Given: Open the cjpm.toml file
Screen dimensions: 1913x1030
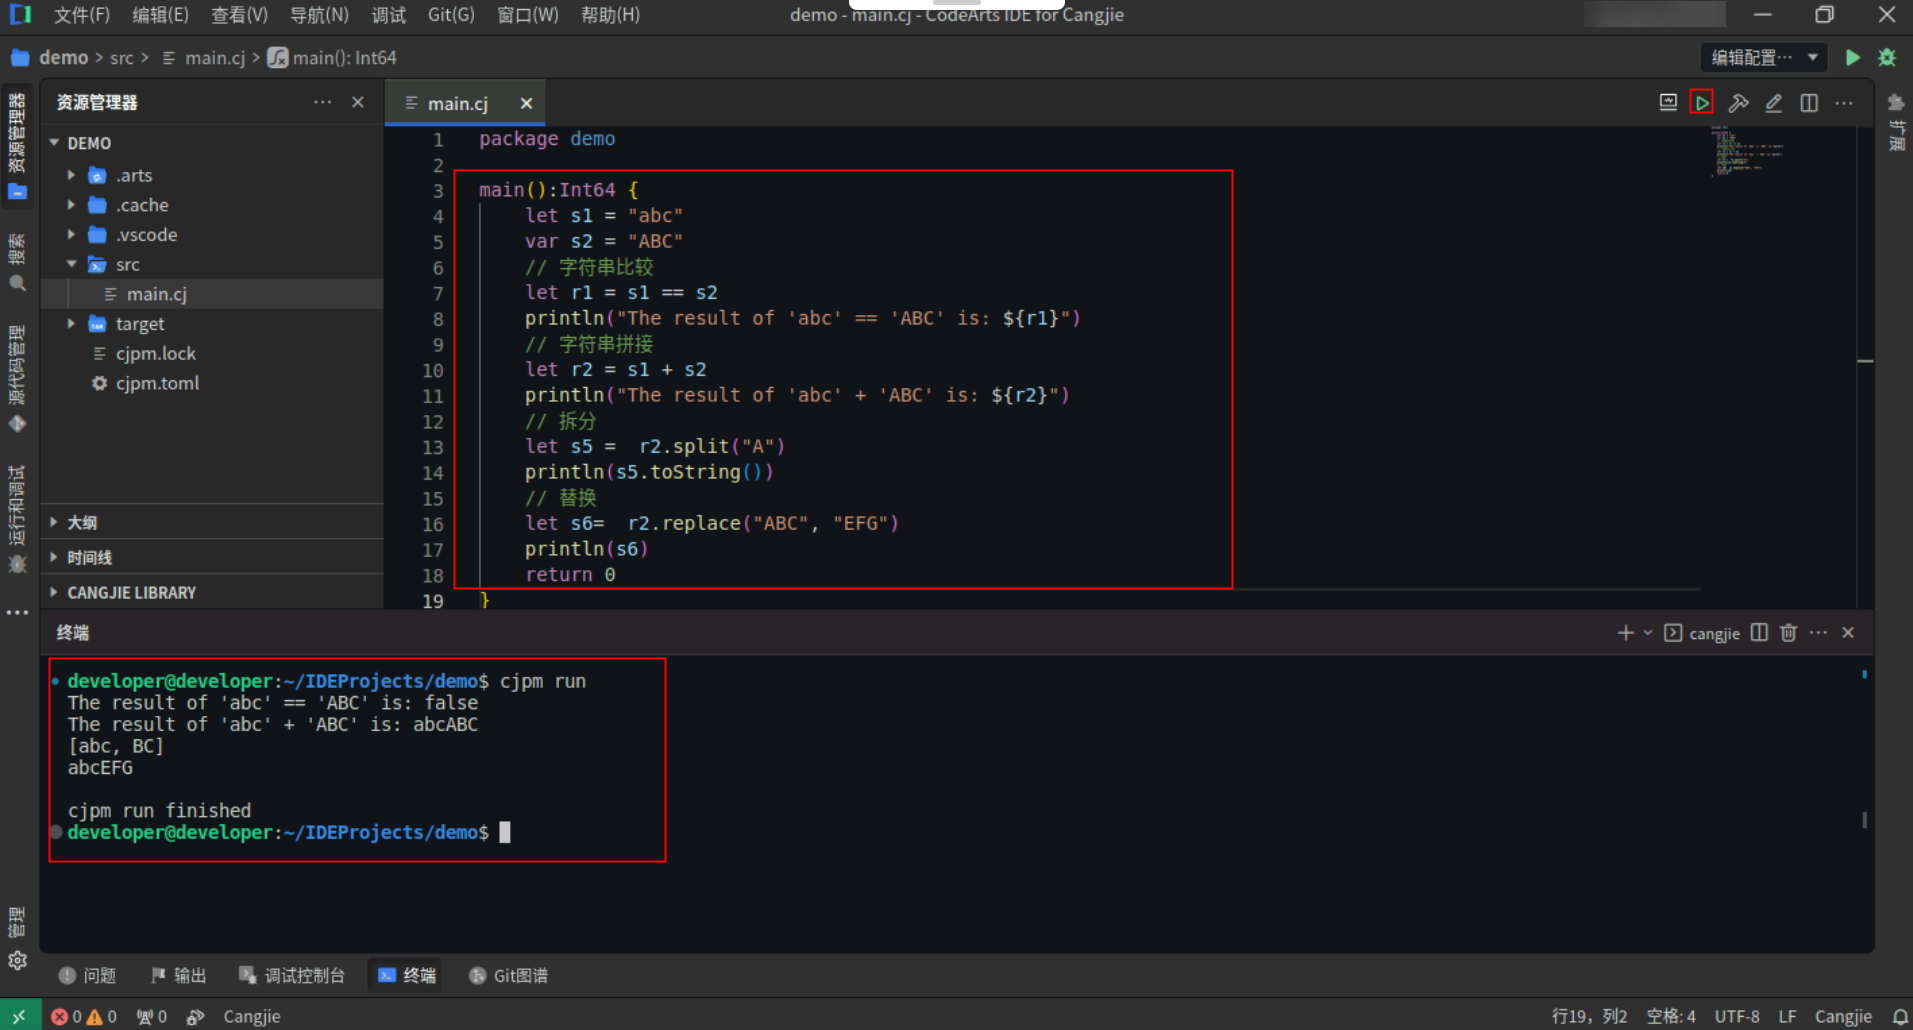Looking at the screenshot, I should pos(157,383).
